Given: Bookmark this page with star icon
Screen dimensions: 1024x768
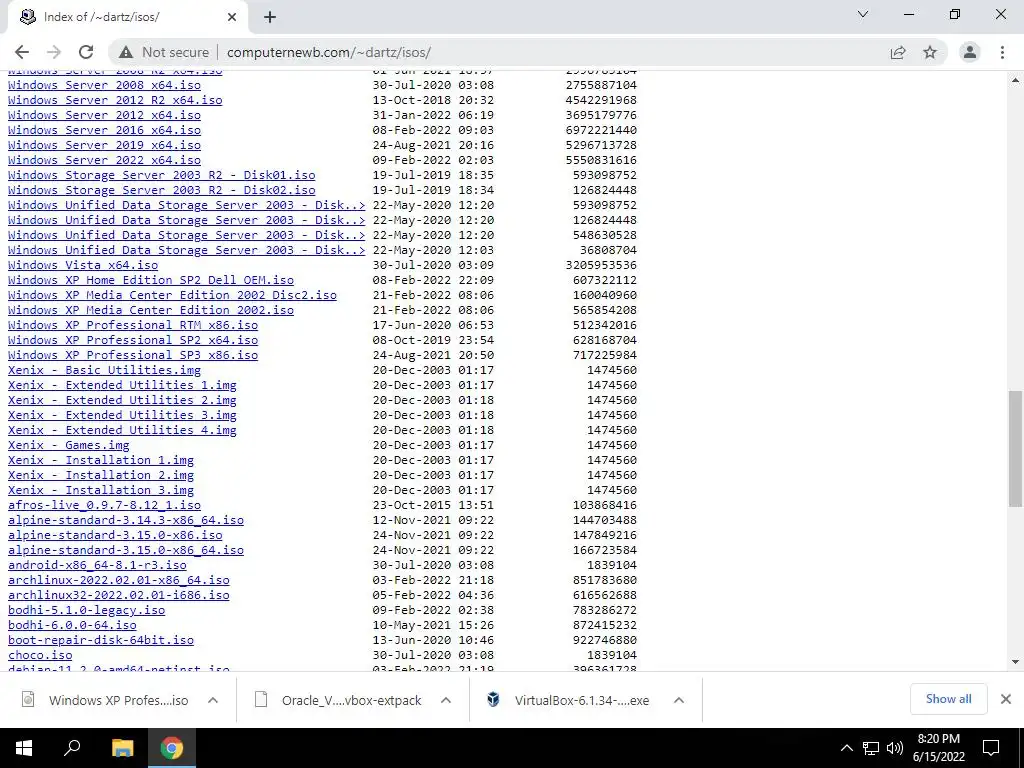Looking at the screenshot, I should click(930, 52).
